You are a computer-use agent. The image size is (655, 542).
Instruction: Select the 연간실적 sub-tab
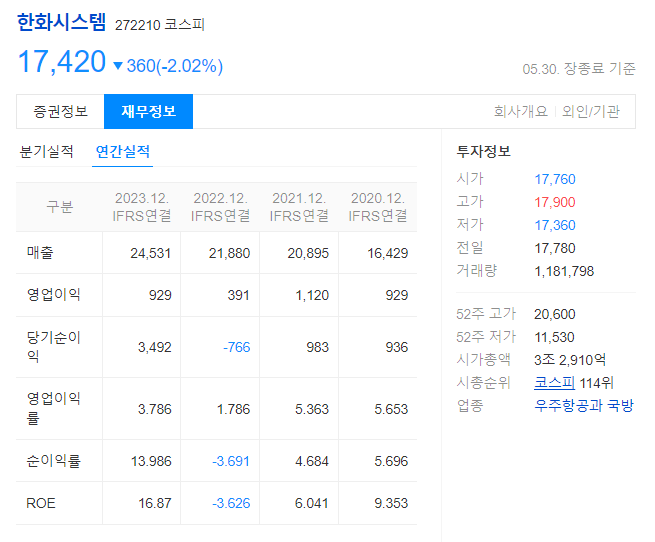click(122, 151)
